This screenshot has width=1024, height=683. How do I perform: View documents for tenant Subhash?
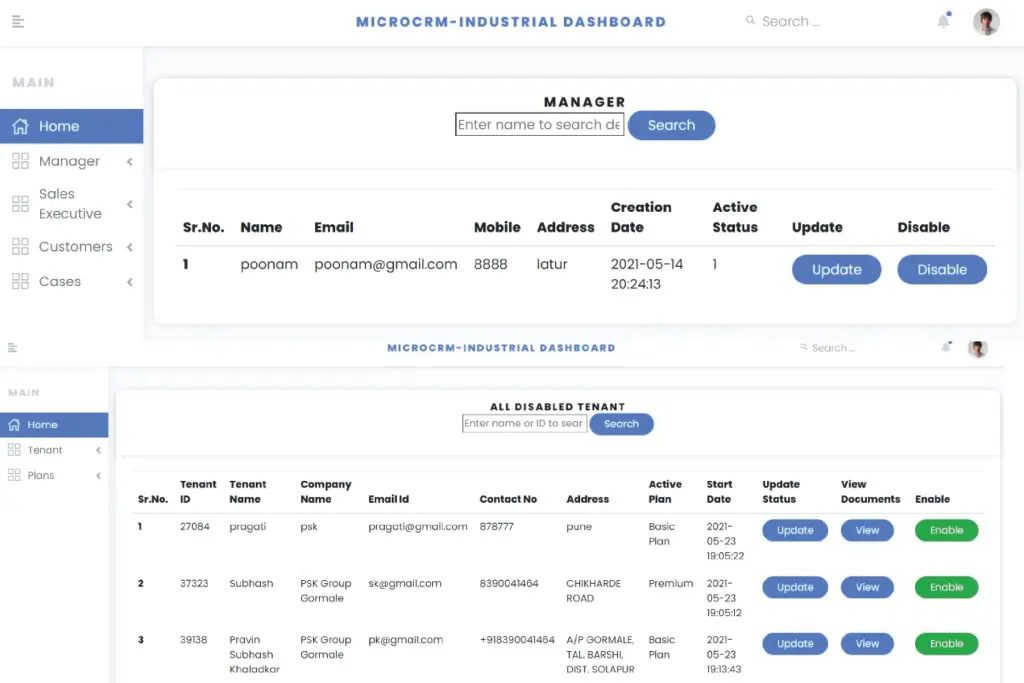point(867,588)
